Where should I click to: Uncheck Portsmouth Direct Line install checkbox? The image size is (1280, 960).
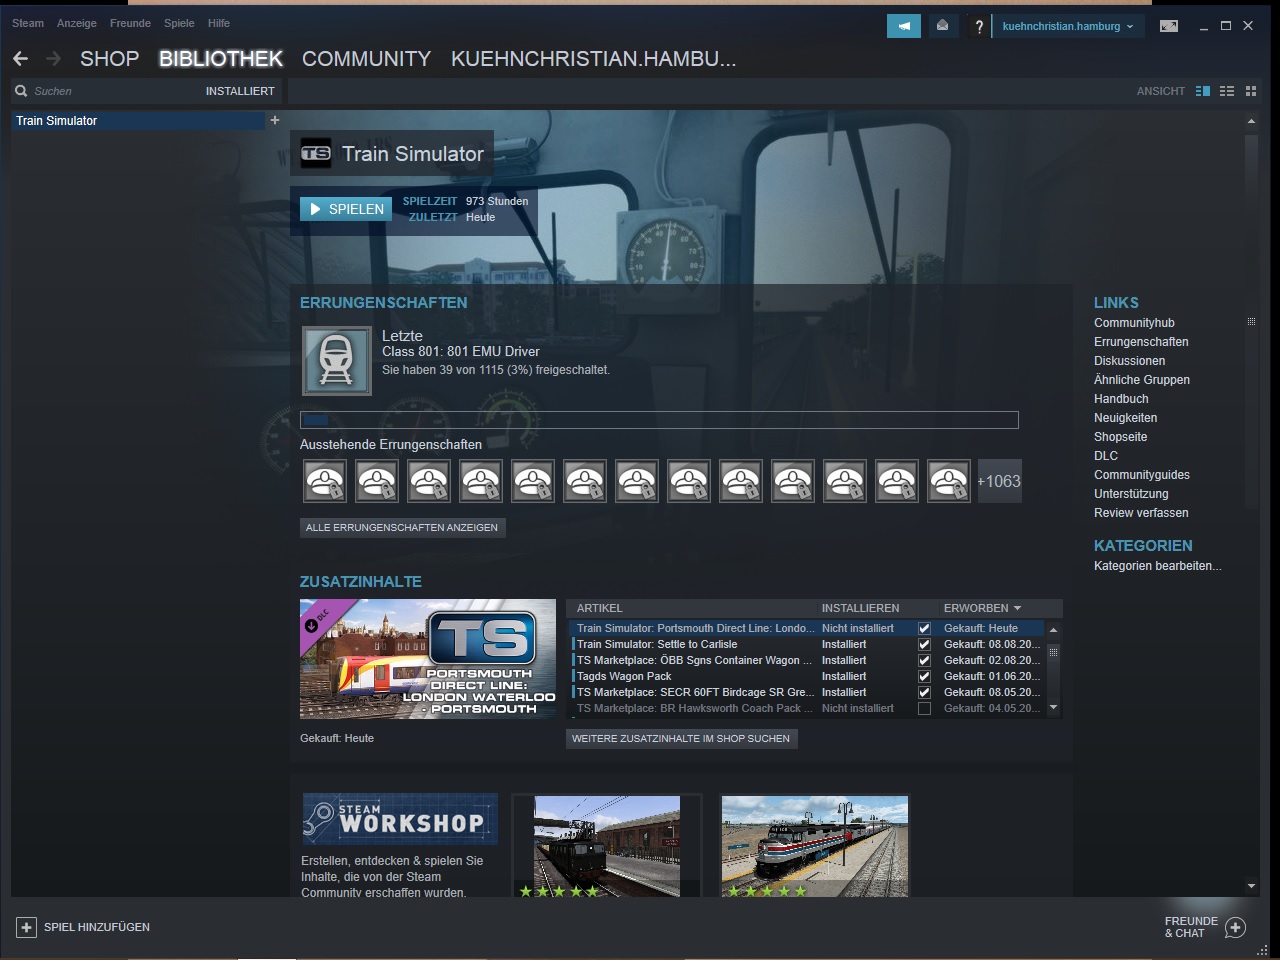pyautogui.click(x=924, y=628)
